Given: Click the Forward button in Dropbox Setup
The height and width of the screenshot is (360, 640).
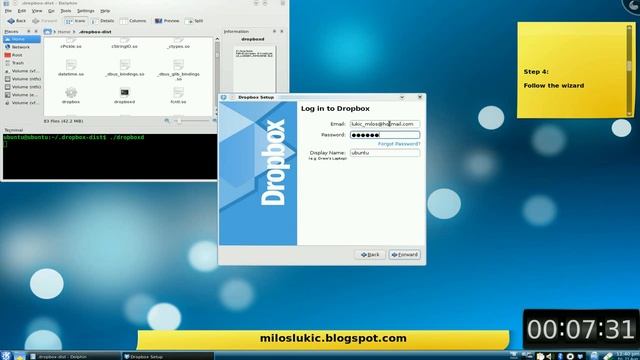Looking at the screenshot, I should [x=404, y=254].
